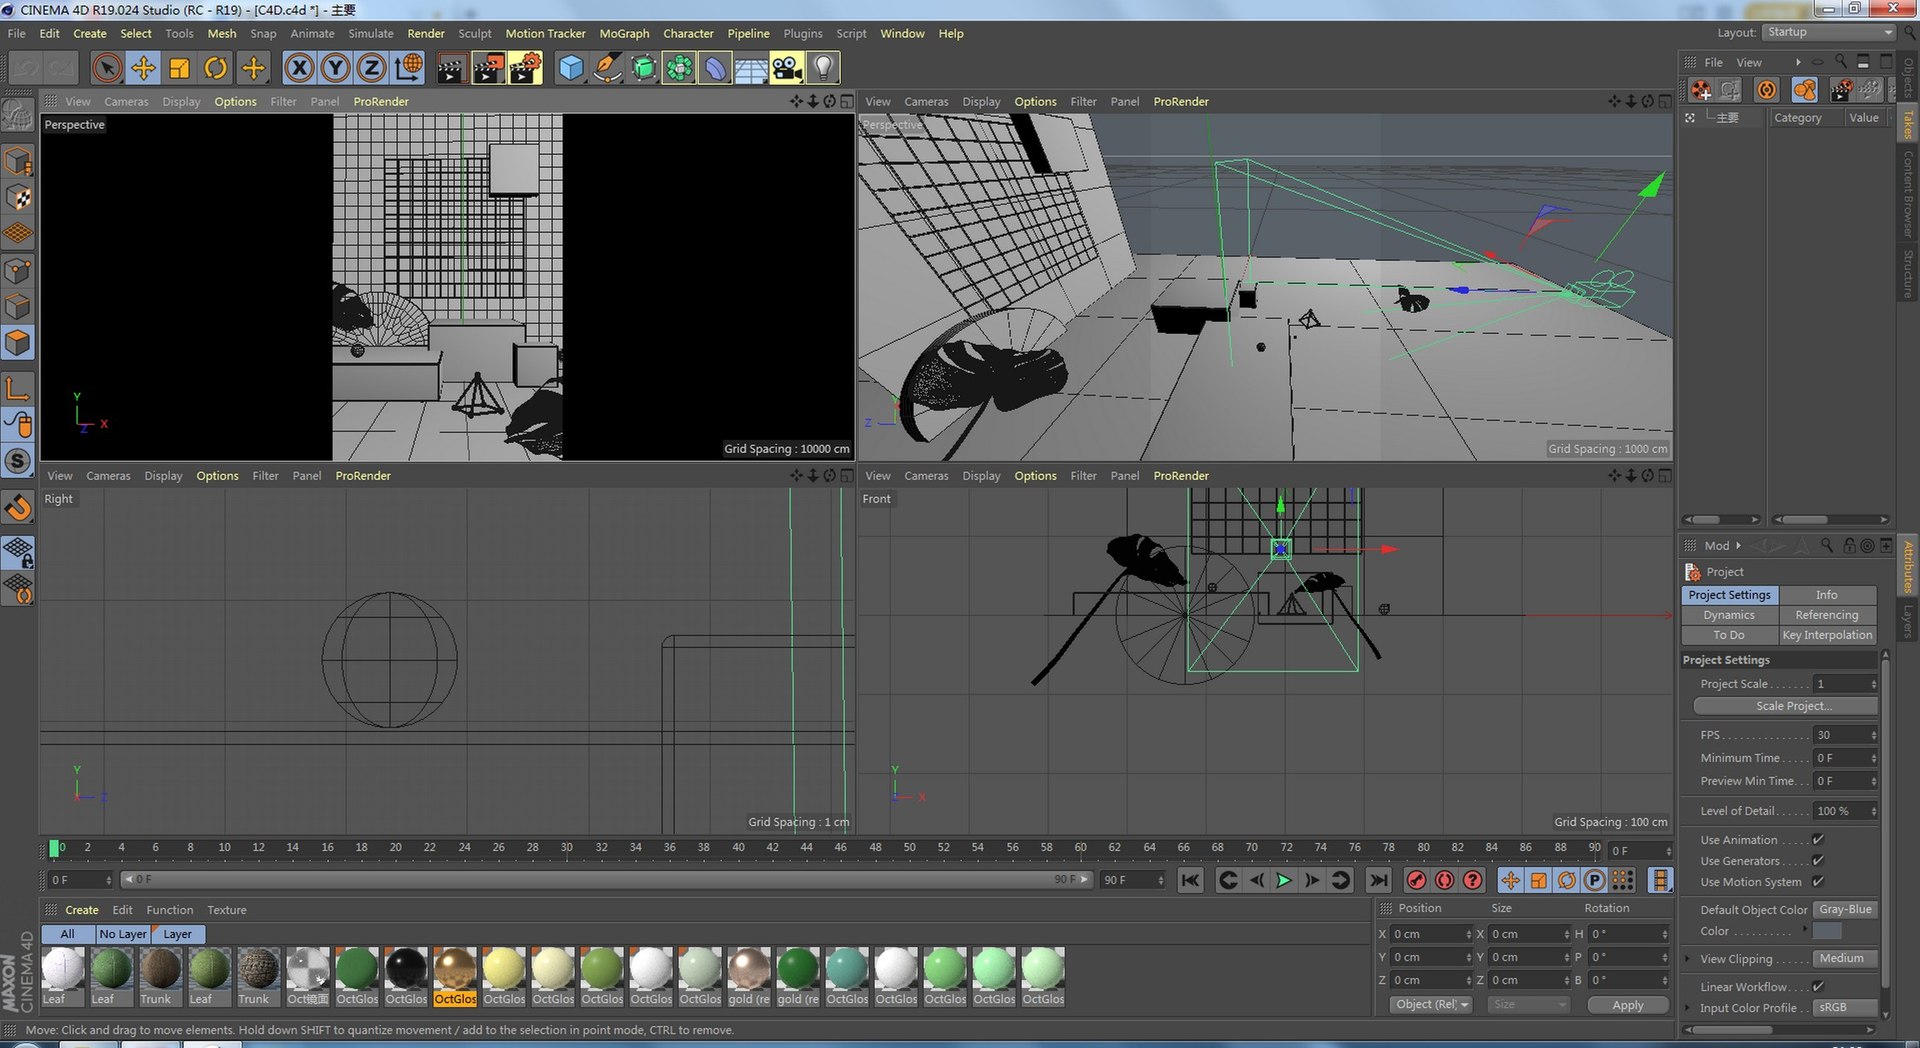Go to start of animation

click(1190, 880)
